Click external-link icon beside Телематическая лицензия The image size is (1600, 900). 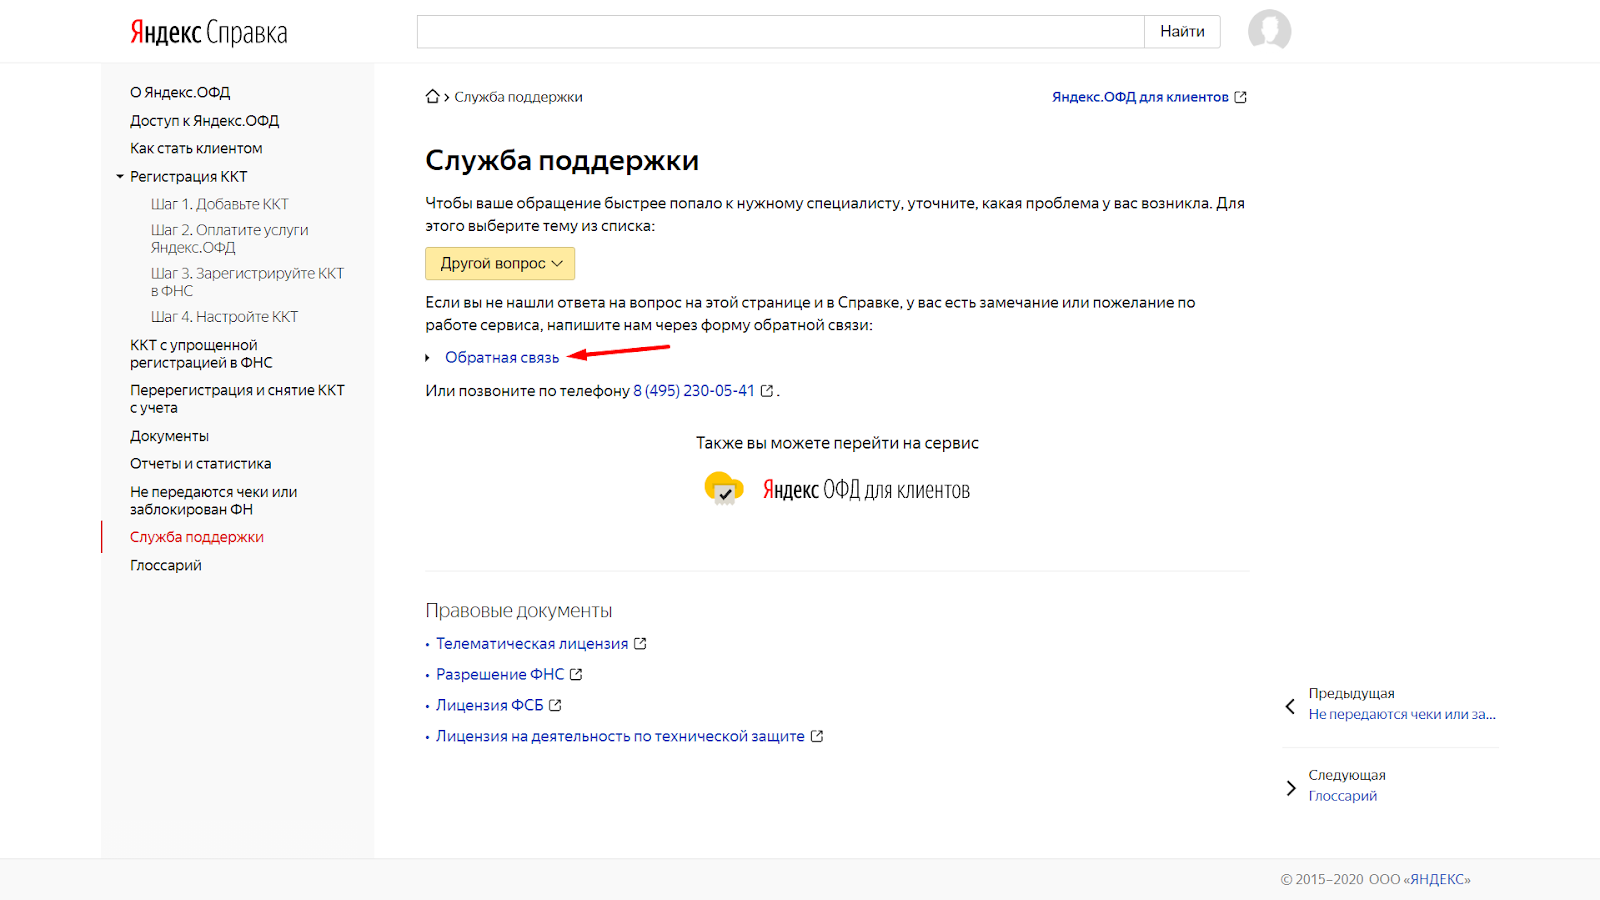640,644
